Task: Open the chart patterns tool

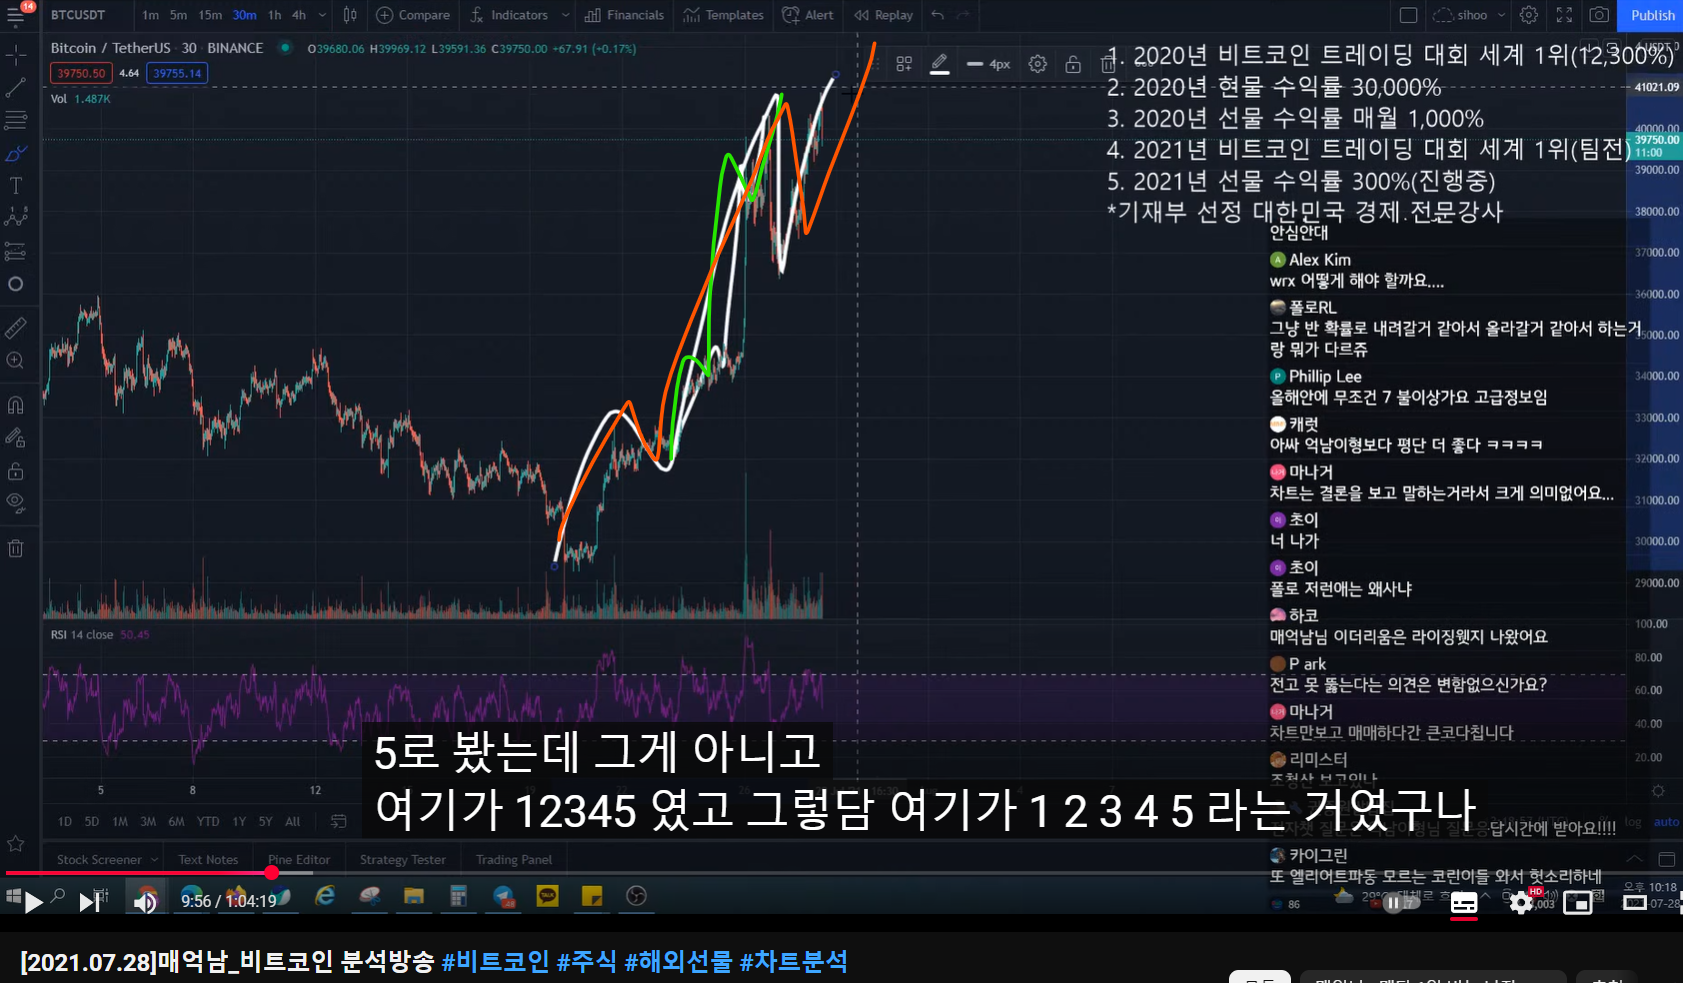Action: [x=16, y=217]
